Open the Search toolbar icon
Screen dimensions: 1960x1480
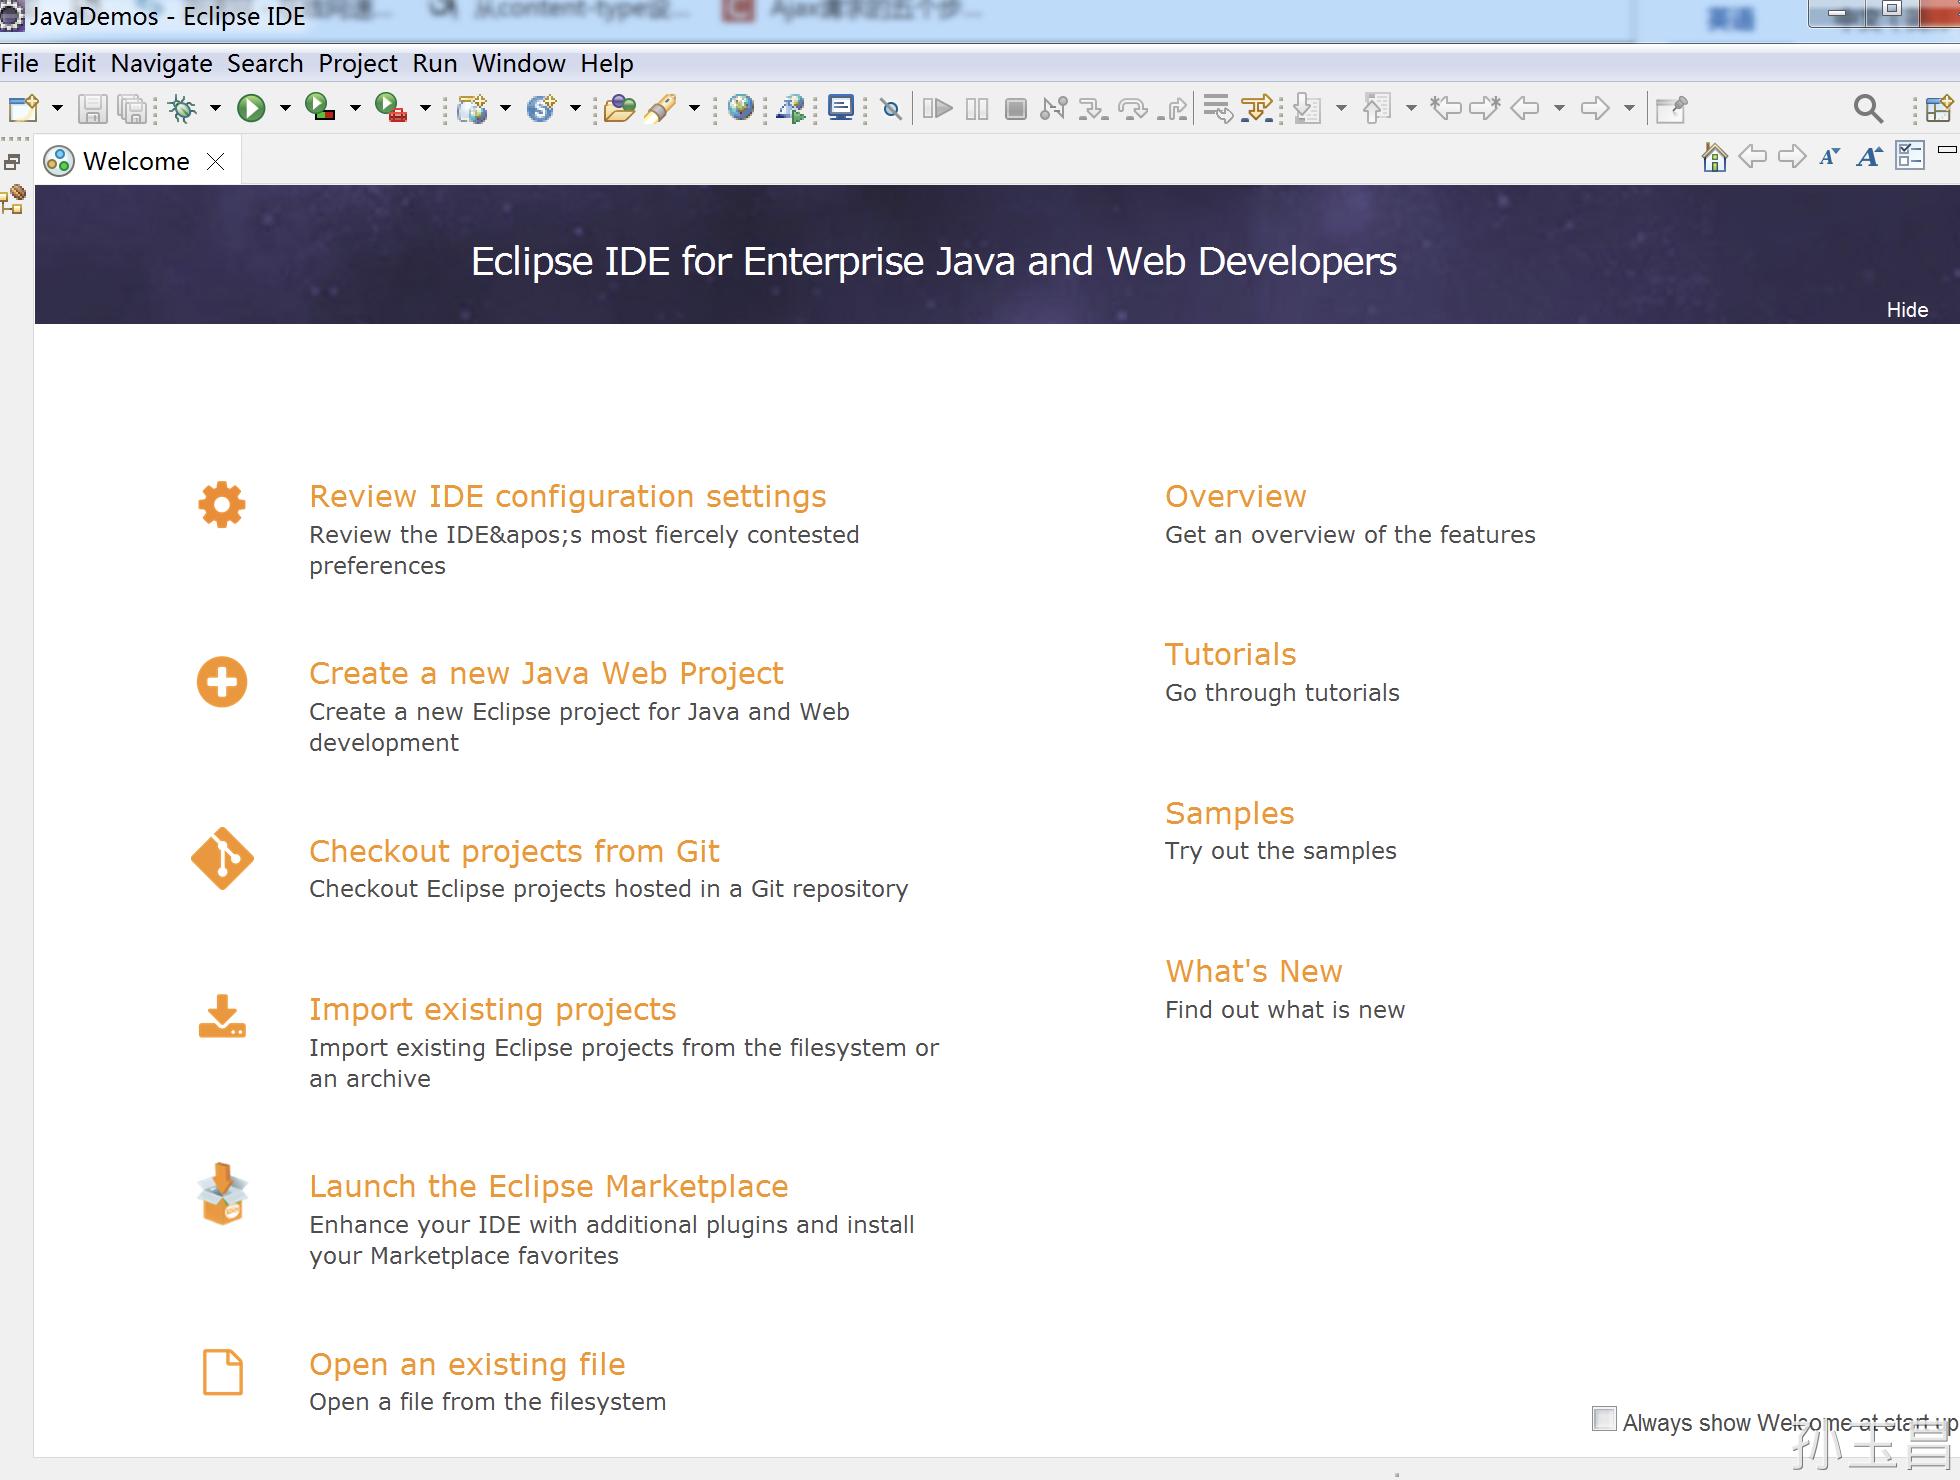(x=1868, y=108)
